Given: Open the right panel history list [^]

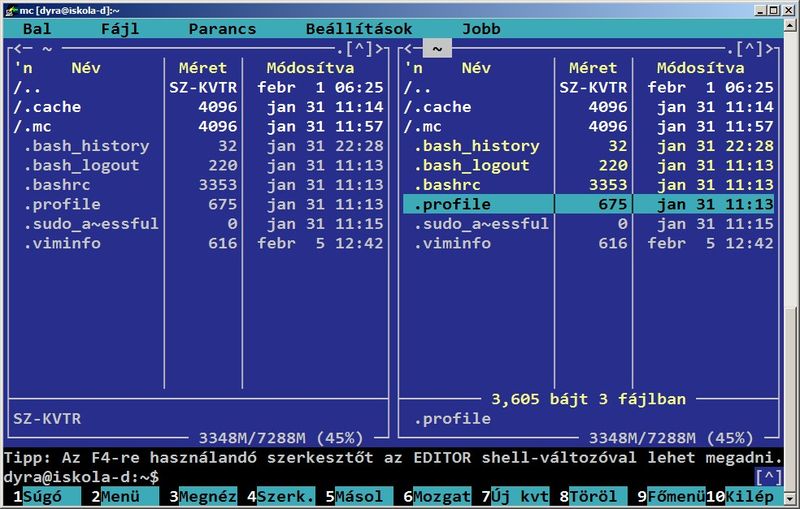Looking at the screenshot, I should (750, 49).
